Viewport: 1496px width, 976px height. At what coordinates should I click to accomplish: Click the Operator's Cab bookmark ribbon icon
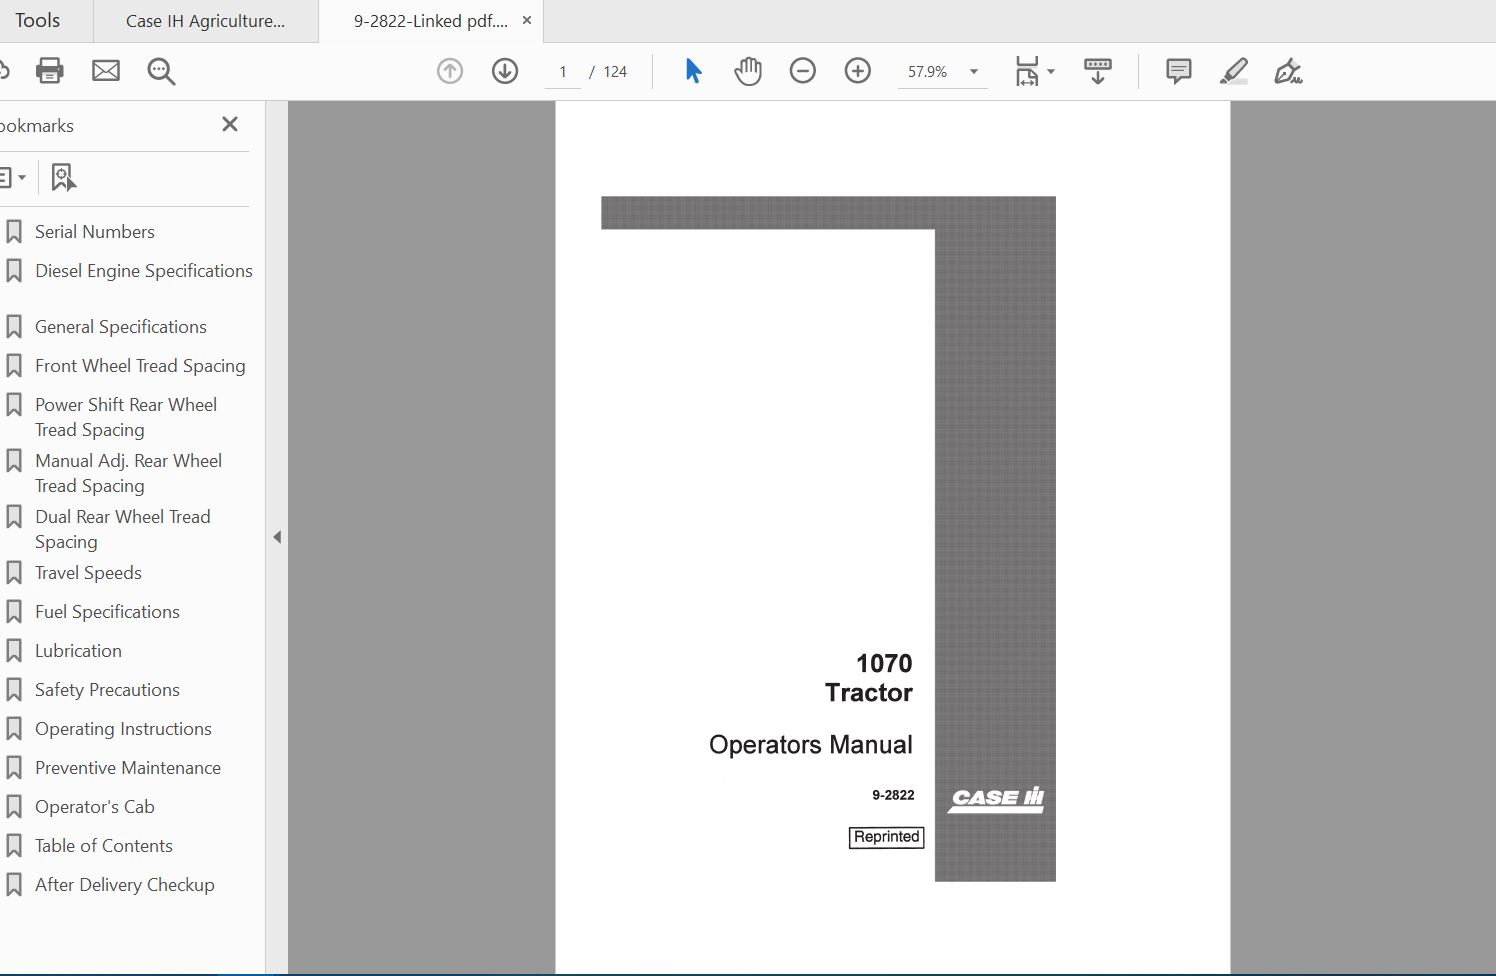tap(14, 807)
